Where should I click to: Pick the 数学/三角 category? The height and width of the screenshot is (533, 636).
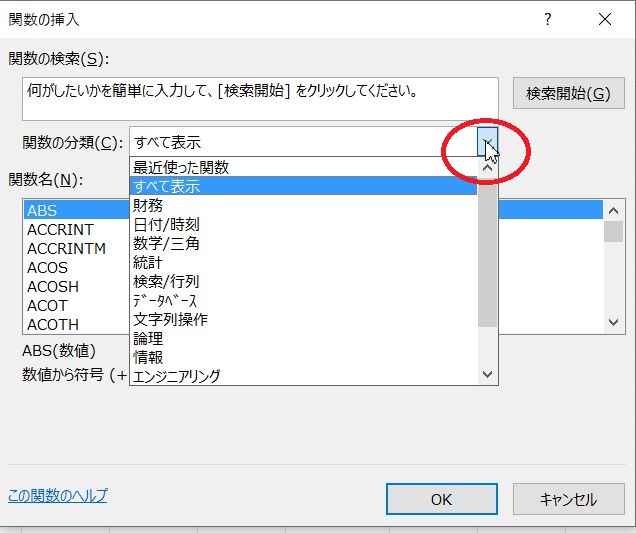click(x=166, y=243)
